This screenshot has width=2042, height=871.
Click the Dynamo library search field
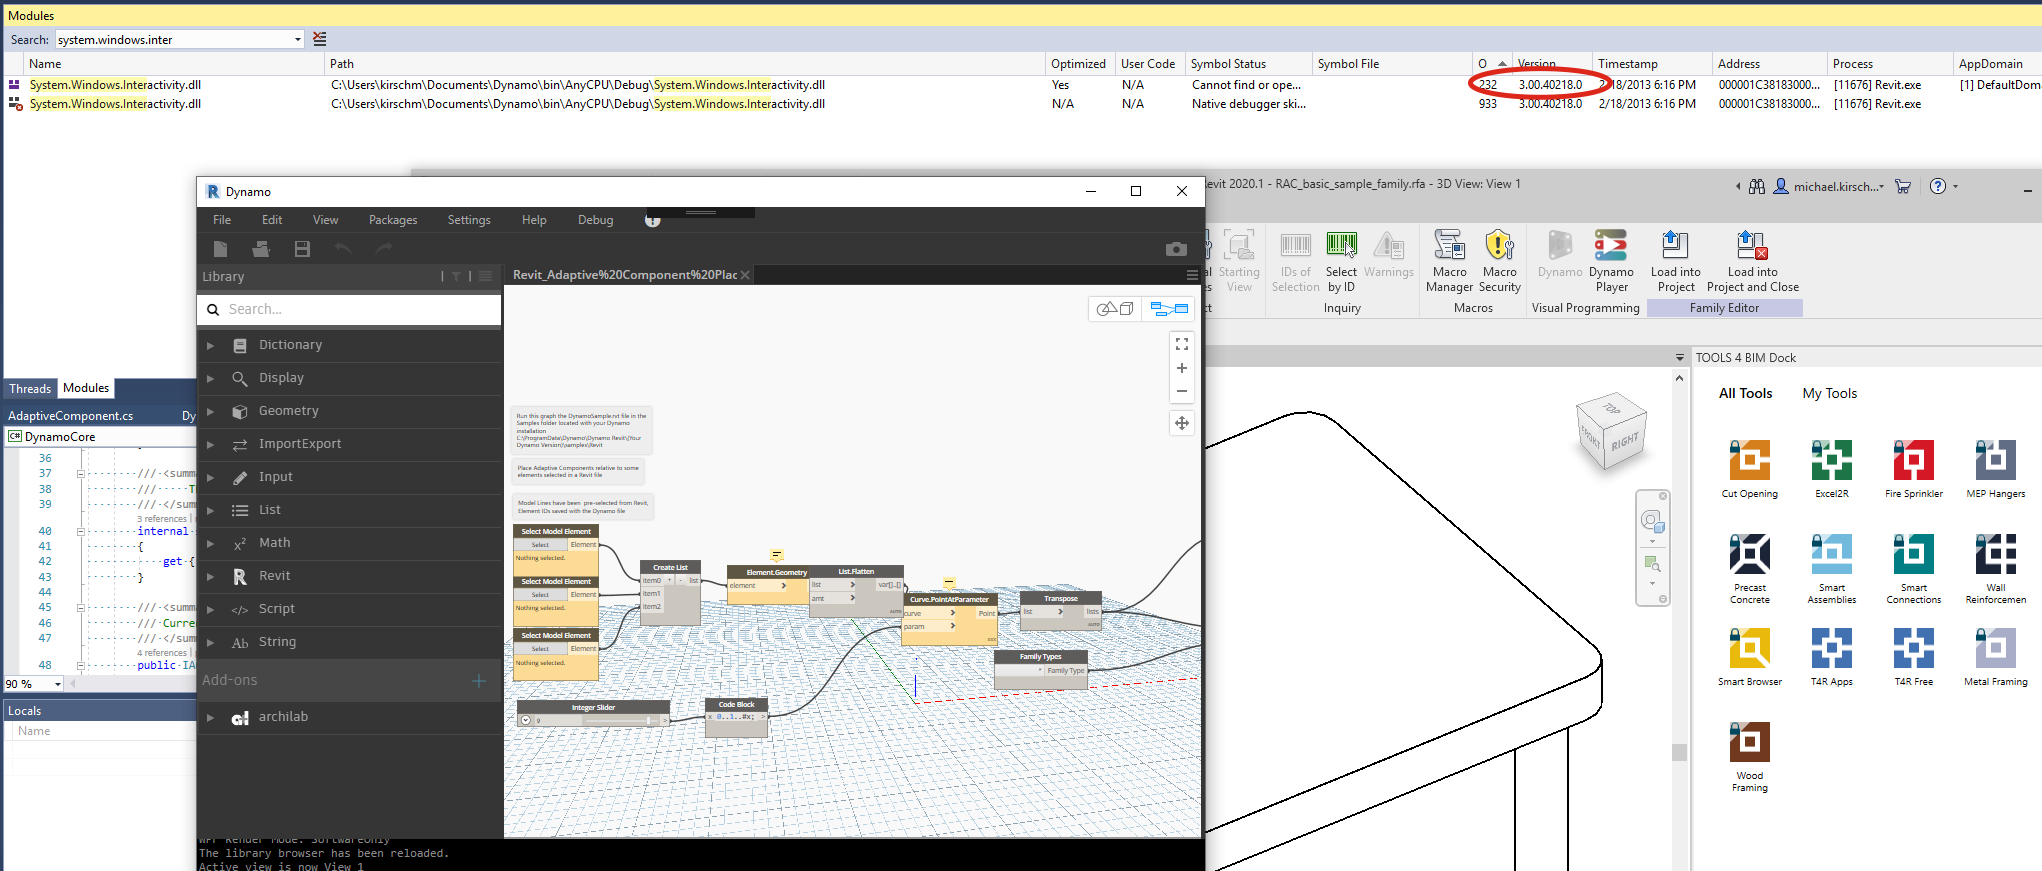tap(349, 309)
